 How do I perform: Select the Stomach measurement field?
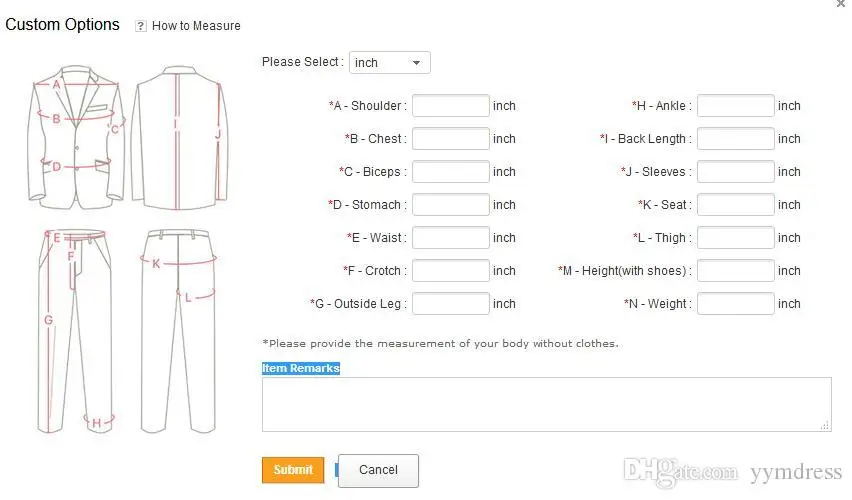450,205
